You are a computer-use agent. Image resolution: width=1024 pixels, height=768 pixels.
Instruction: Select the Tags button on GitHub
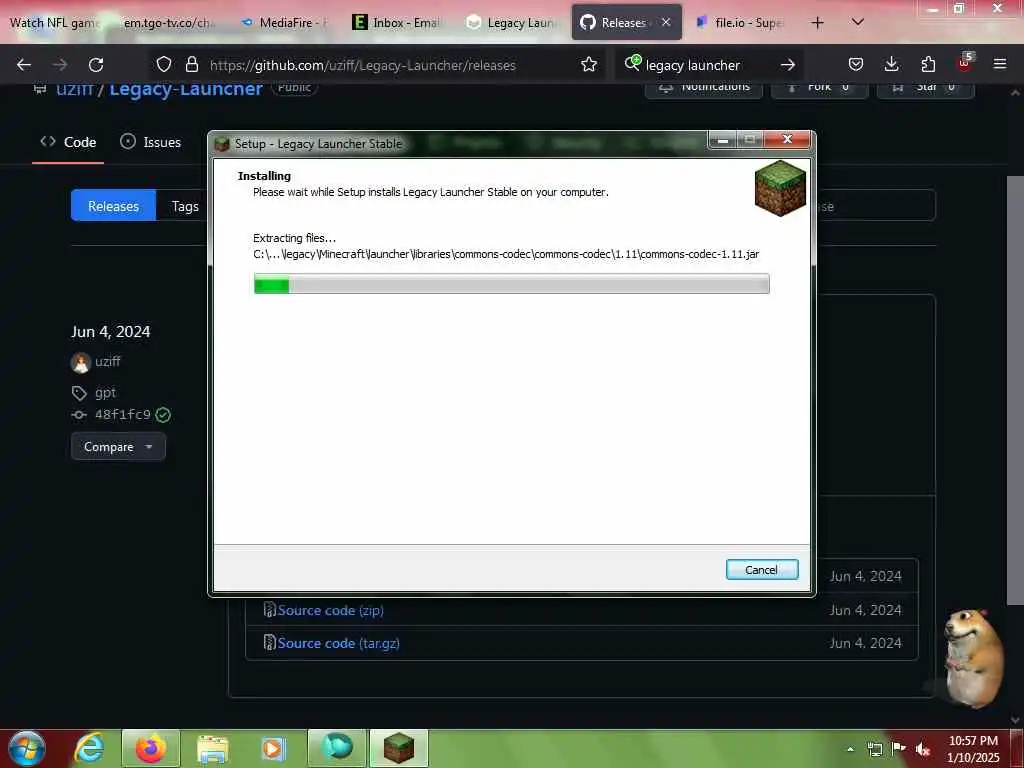(x=183, y=206)
